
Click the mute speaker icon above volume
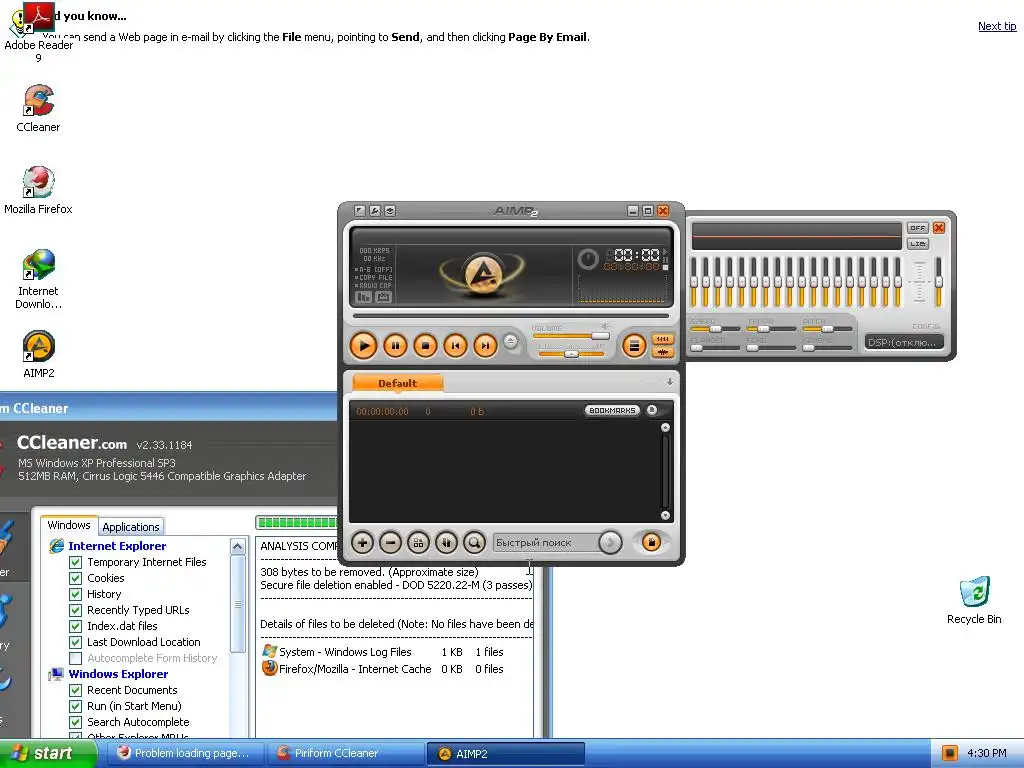tap(605, 326)
